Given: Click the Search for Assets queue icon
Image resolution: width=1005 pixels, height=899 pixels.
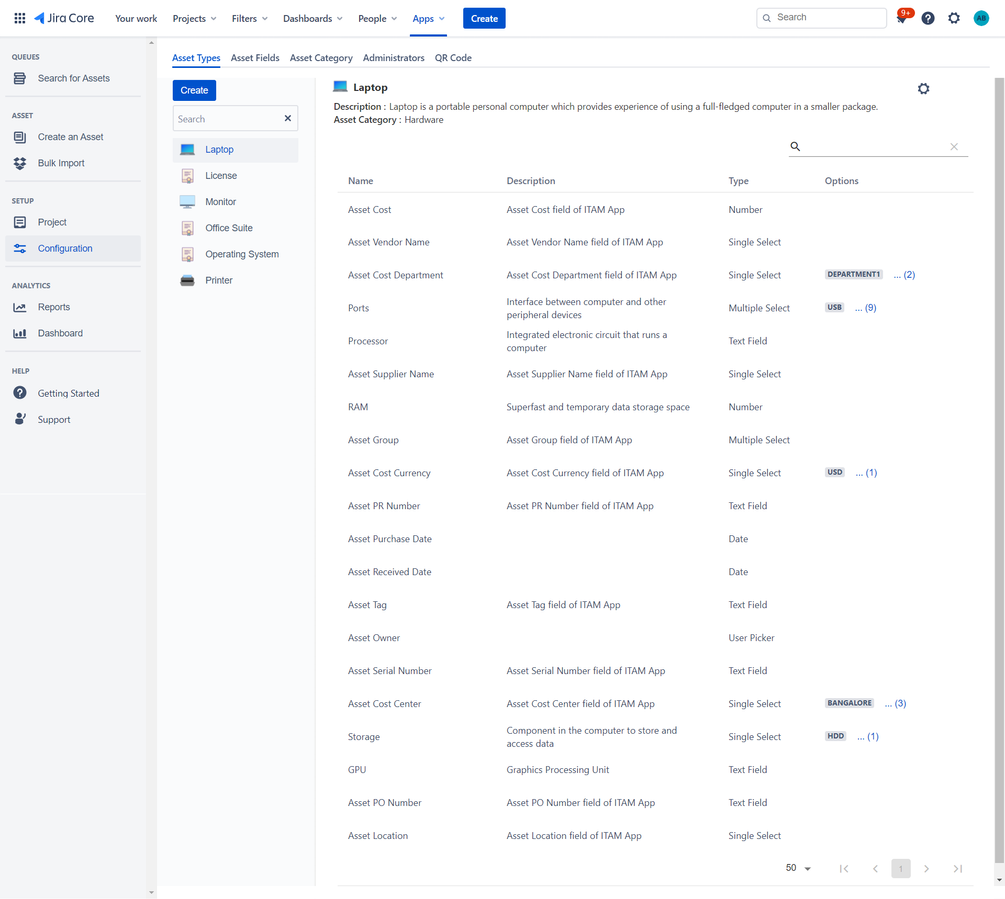Looking at the screenshot, I should [x=20, y=78].
